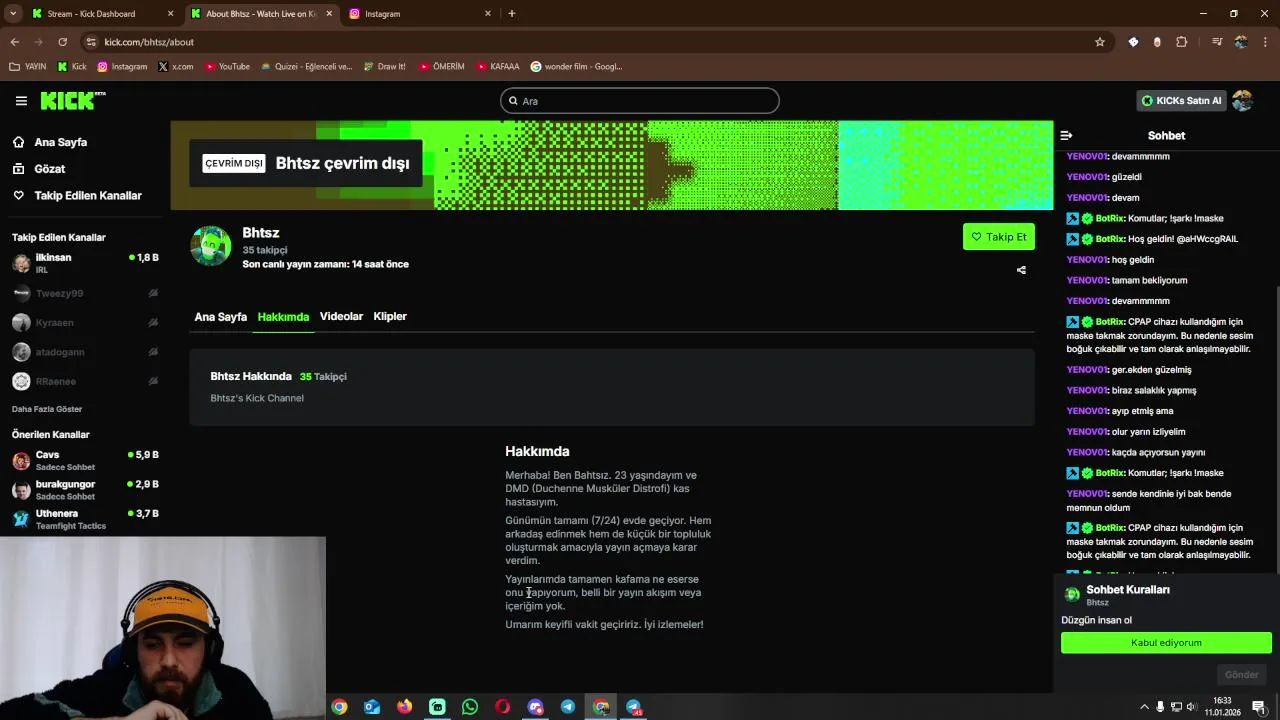Click the KICK logo
The width and height of the screenshot is (1280, 720).
point(72,100)
